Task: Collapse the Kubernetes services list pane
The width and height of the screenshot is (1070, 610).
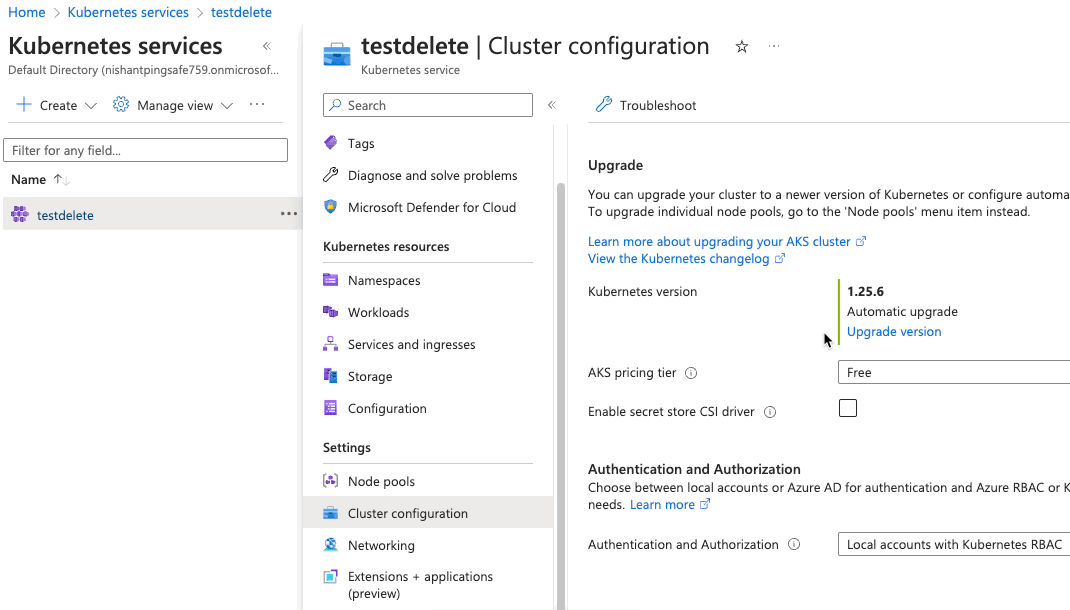Action: pos(267,46)
